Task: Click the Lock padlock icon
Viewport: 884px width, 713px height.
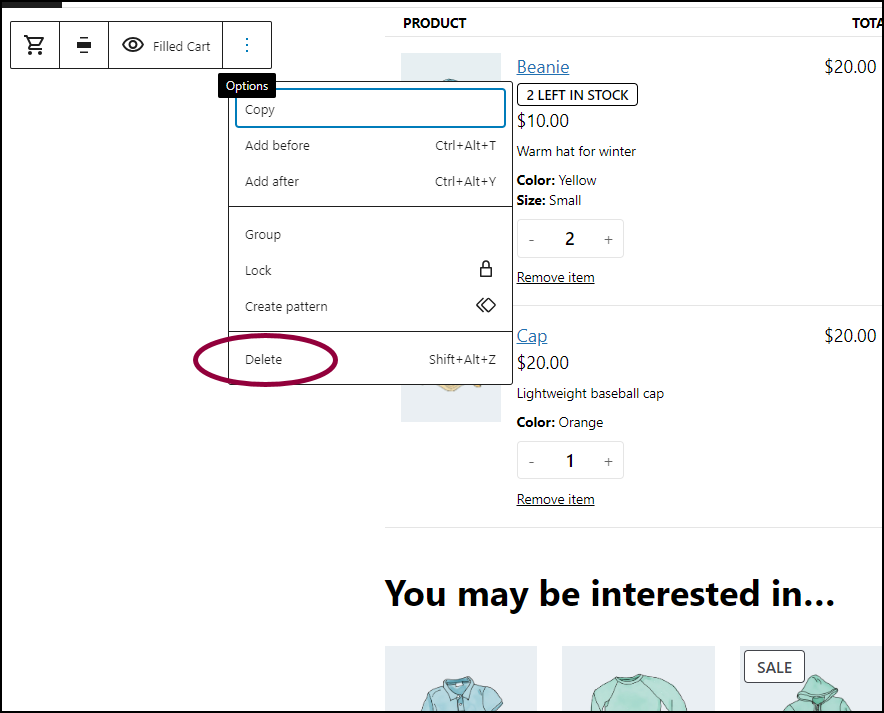Action: (485, 269)
